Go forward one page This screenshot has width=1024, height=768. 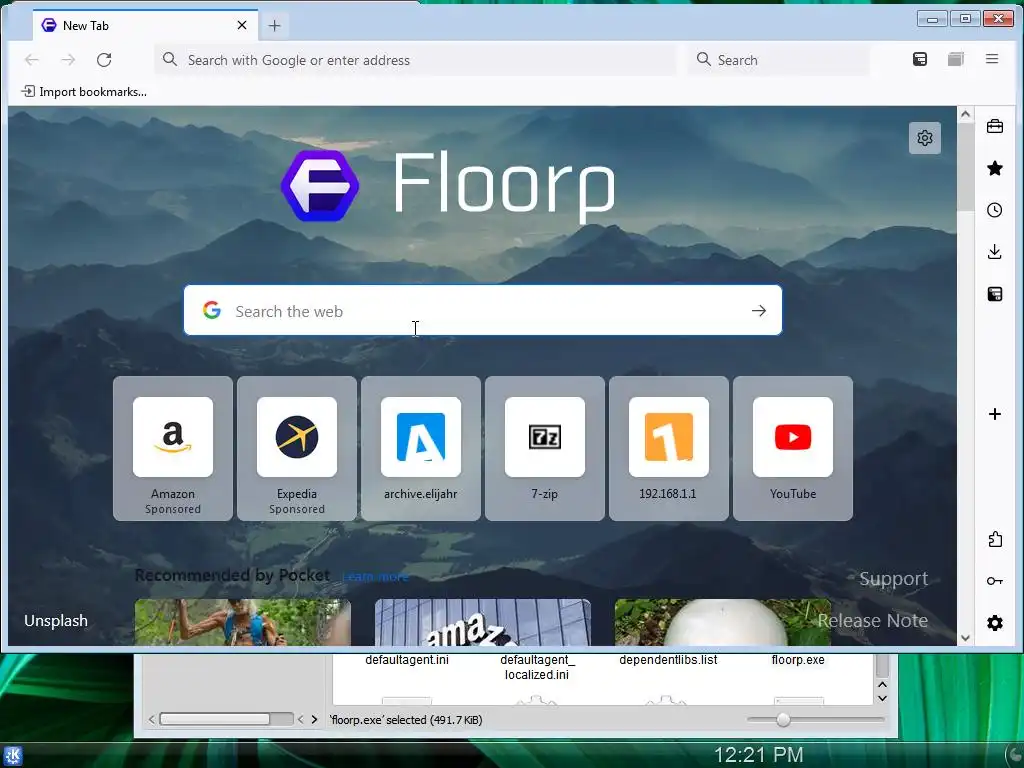pyautogui.click(x=68, y=60)
